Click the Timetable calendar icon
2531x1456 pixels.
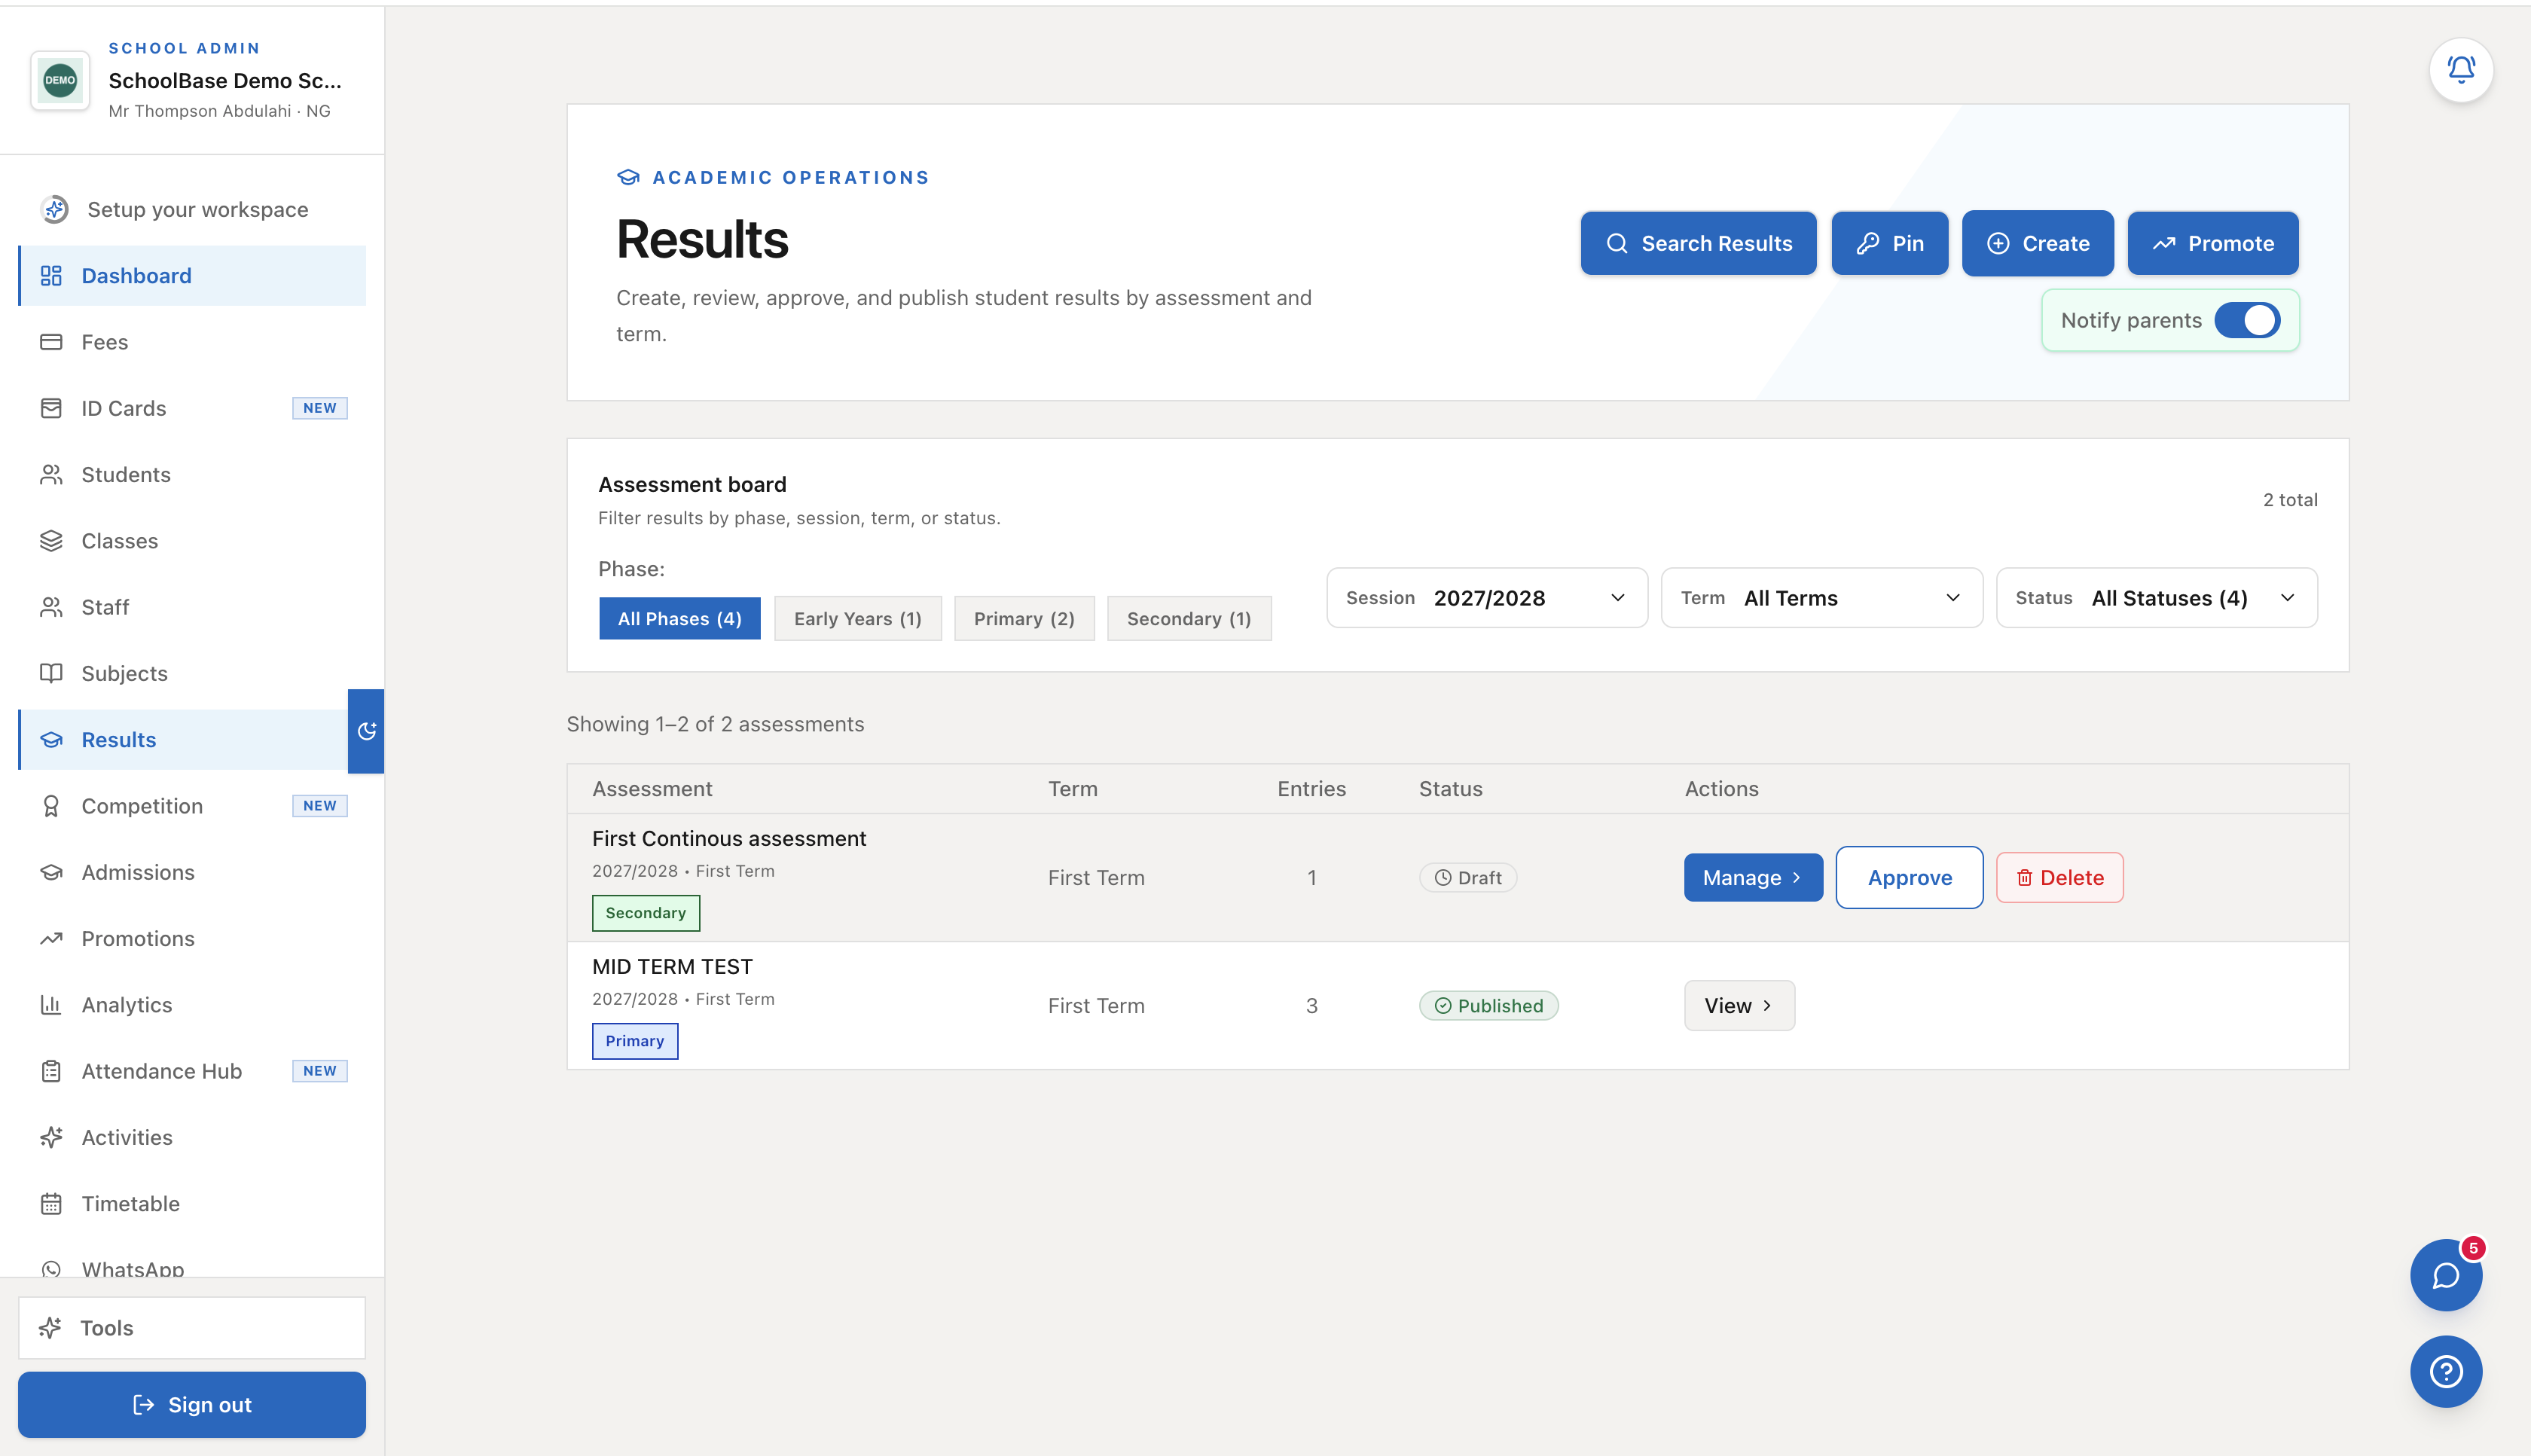click(x=51, y=1204)
